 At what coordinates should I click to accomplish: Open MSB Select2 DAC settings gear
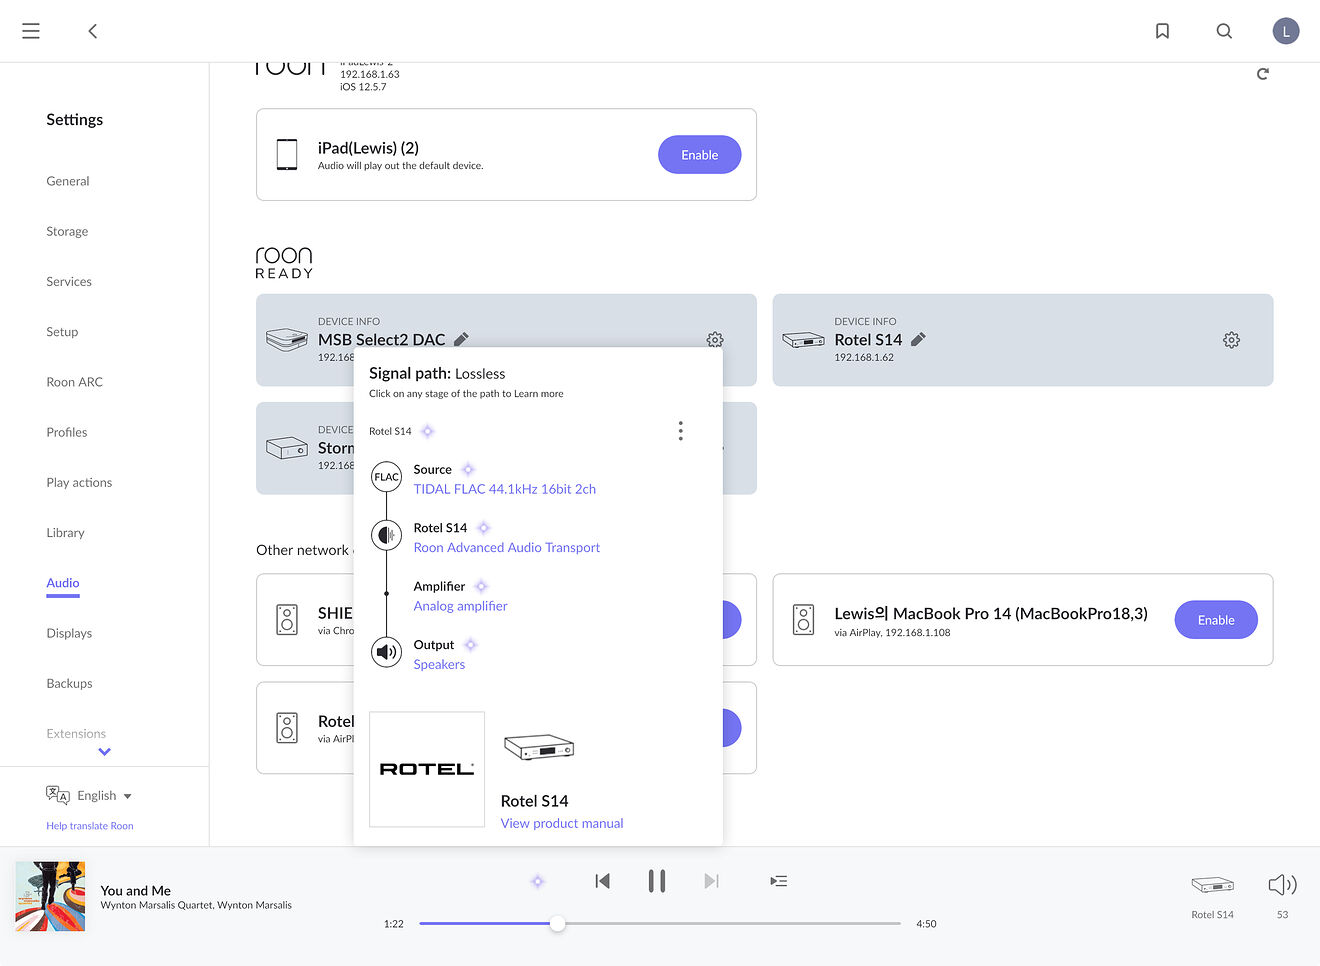(715, 340)
